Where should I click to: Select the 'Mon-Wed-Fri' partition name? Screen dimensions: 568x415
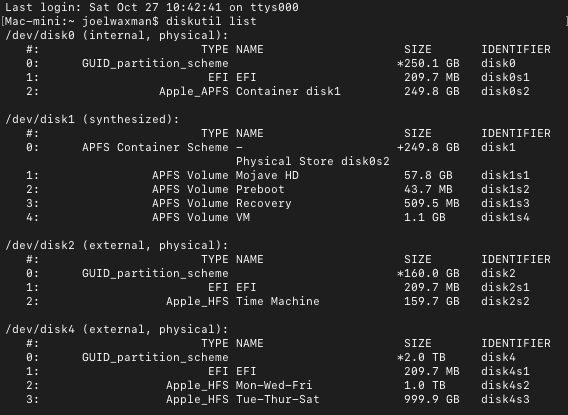pyautogui.click(x=274, y=385)
